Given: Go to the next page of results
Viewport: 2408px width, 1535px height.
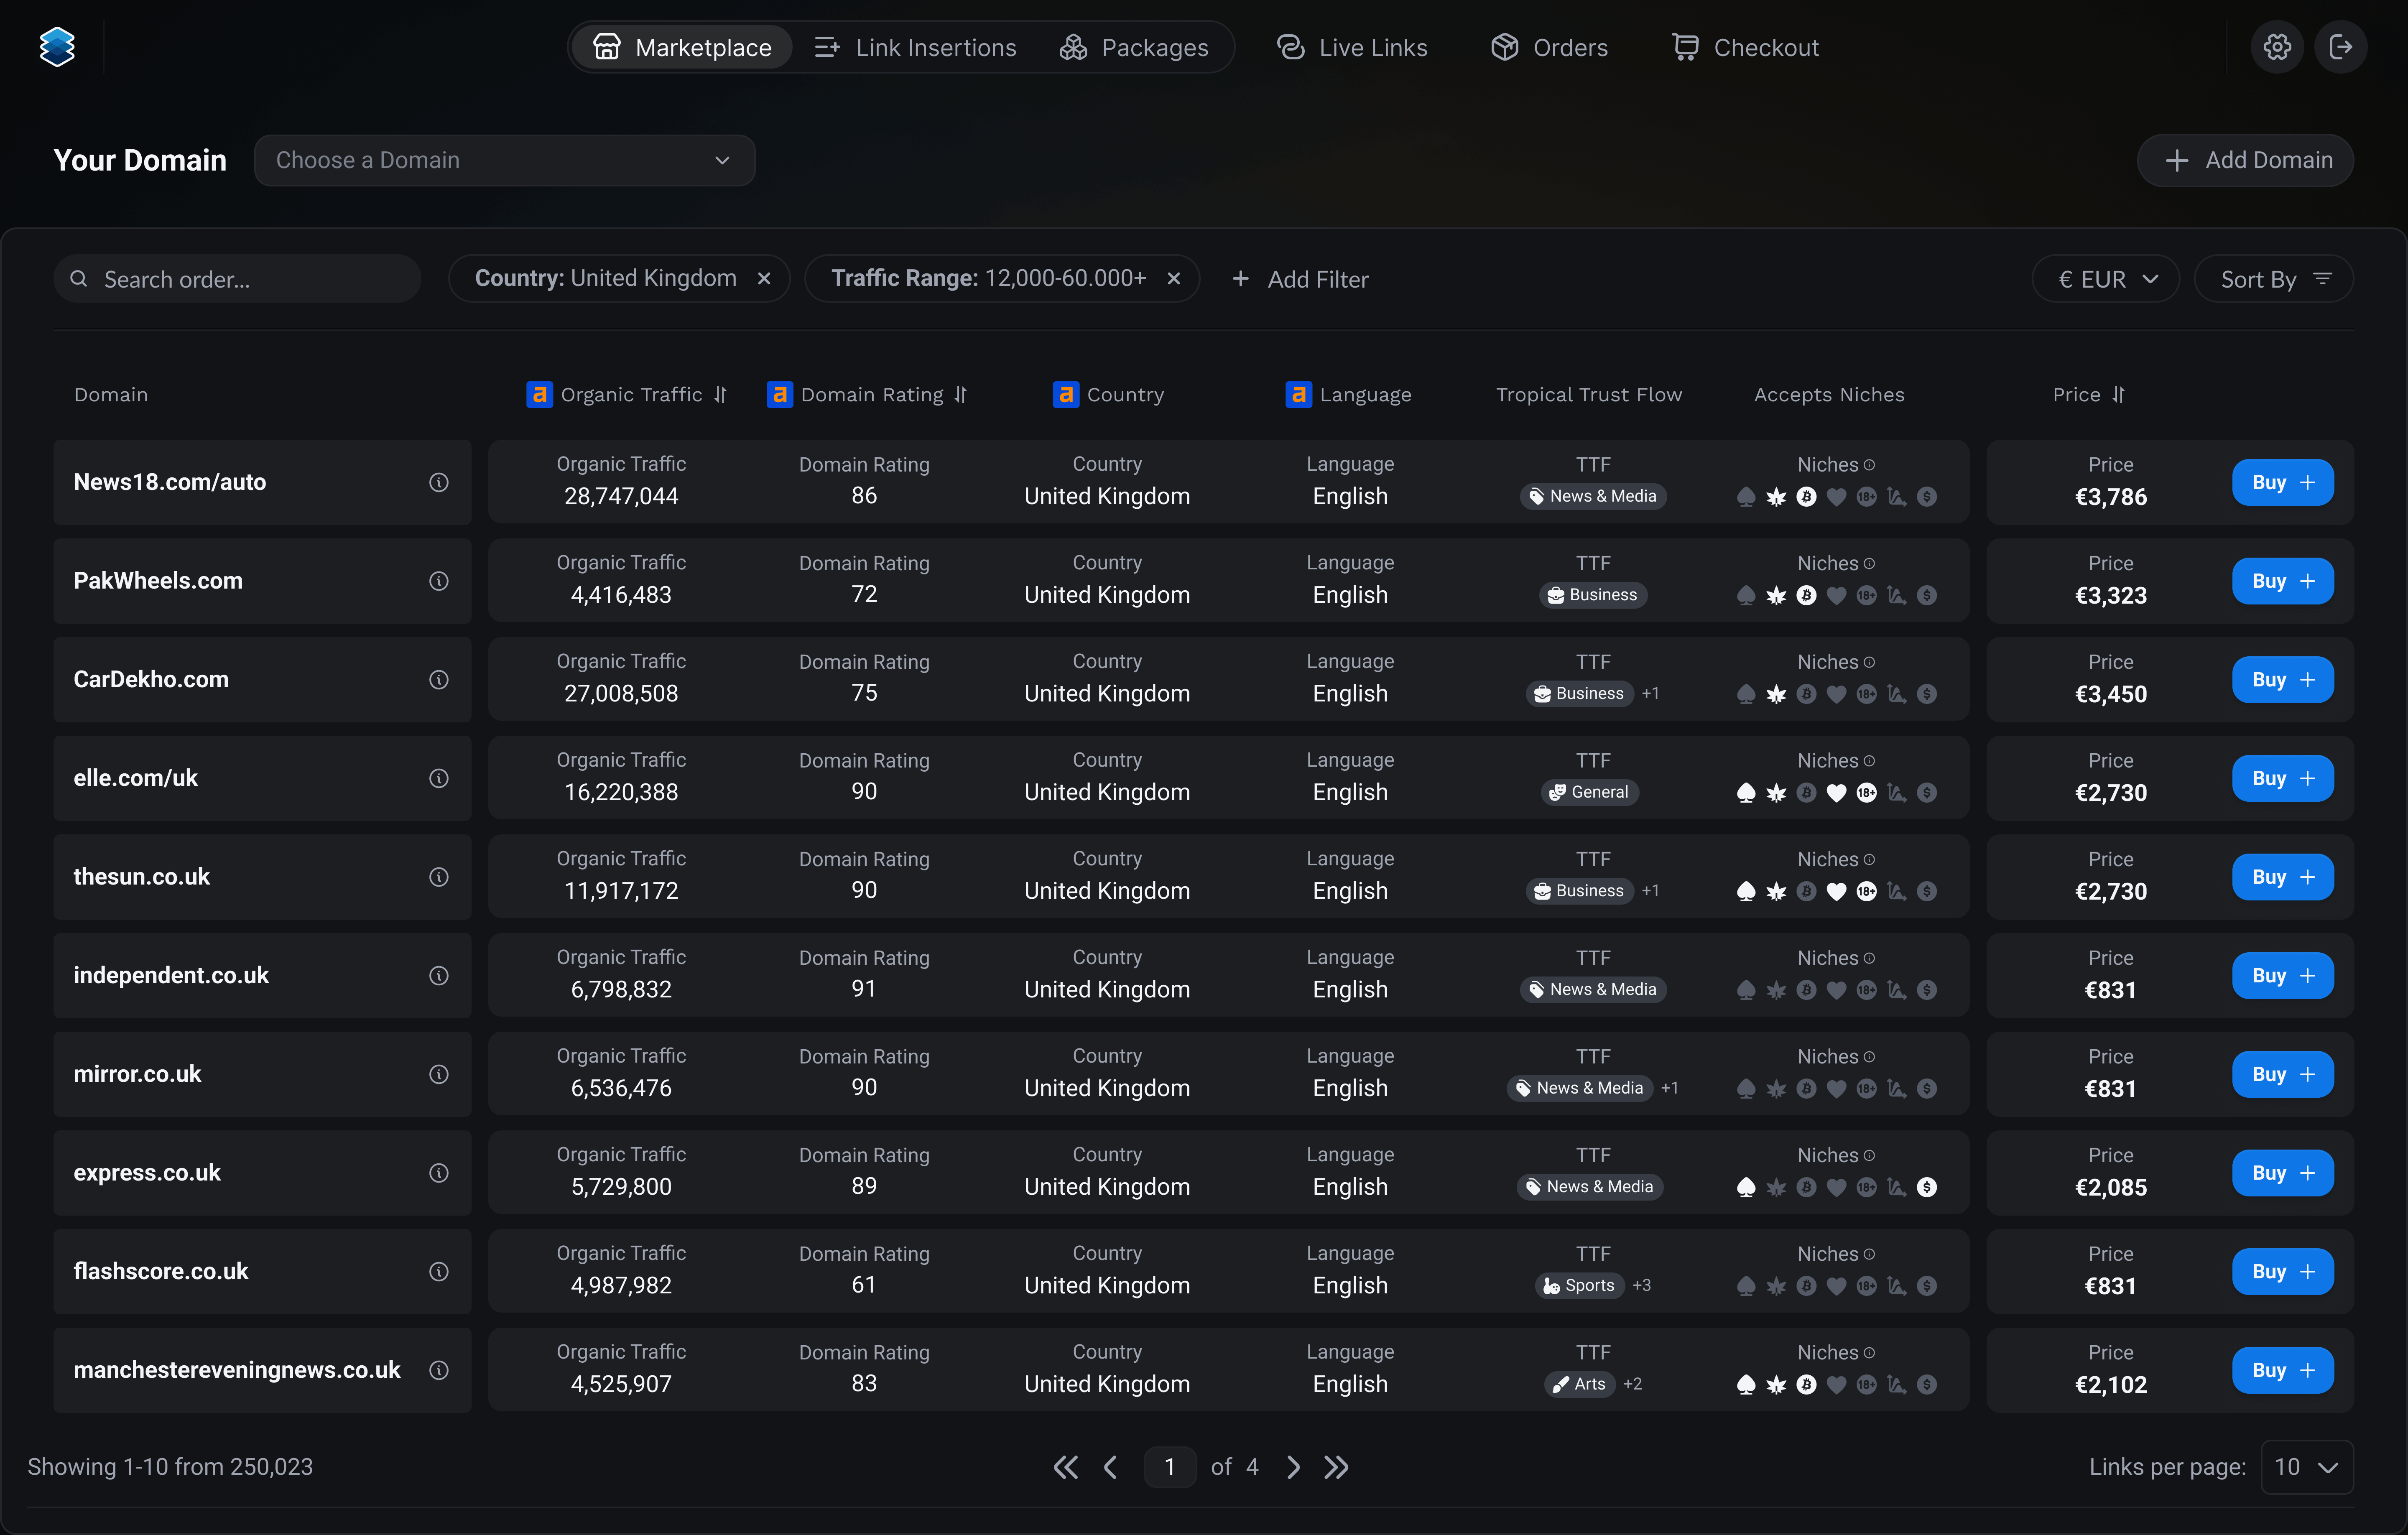Looking at the screenshot, I should [1293, 1467].
